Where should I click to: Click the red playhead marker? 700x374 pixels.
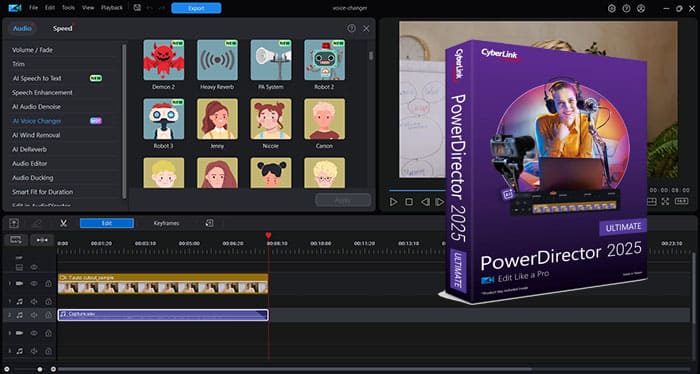268,236
